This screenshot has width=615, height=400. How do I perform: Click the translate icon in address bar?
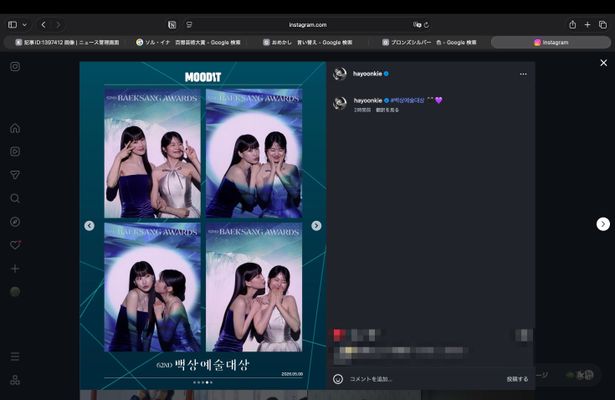417,25
